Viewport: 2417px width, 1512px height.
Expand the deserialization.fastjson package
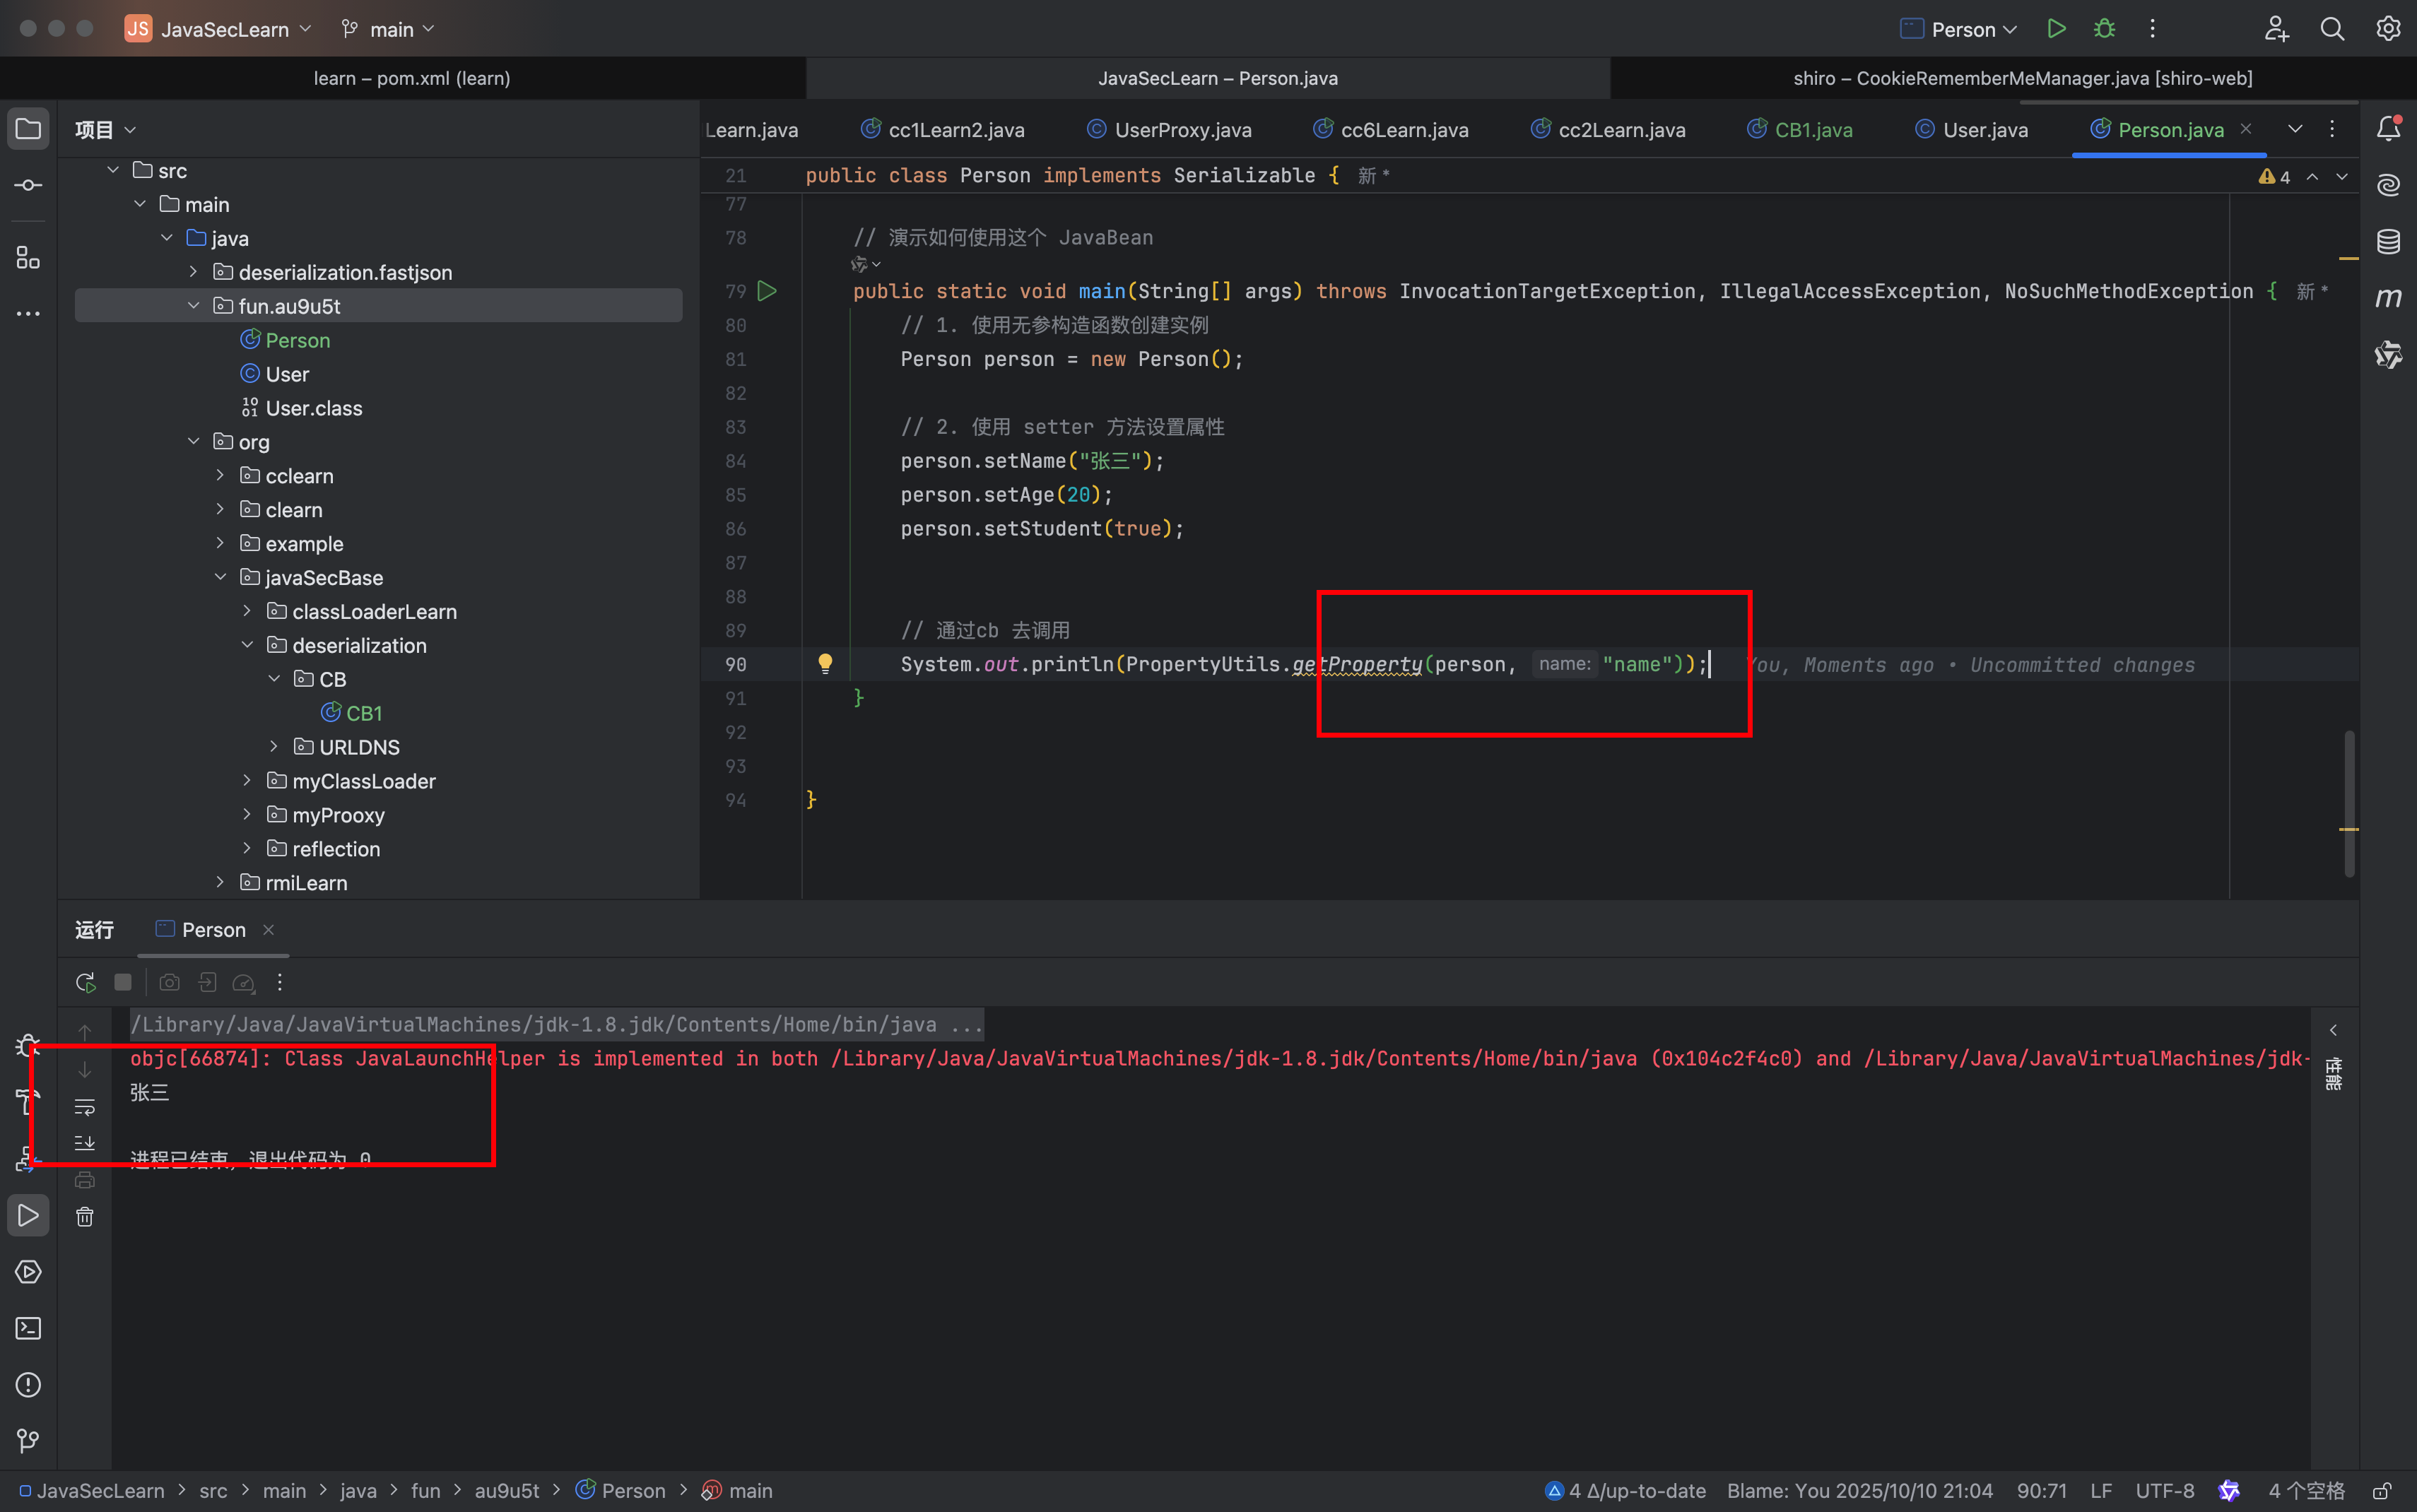coord(194,272)
